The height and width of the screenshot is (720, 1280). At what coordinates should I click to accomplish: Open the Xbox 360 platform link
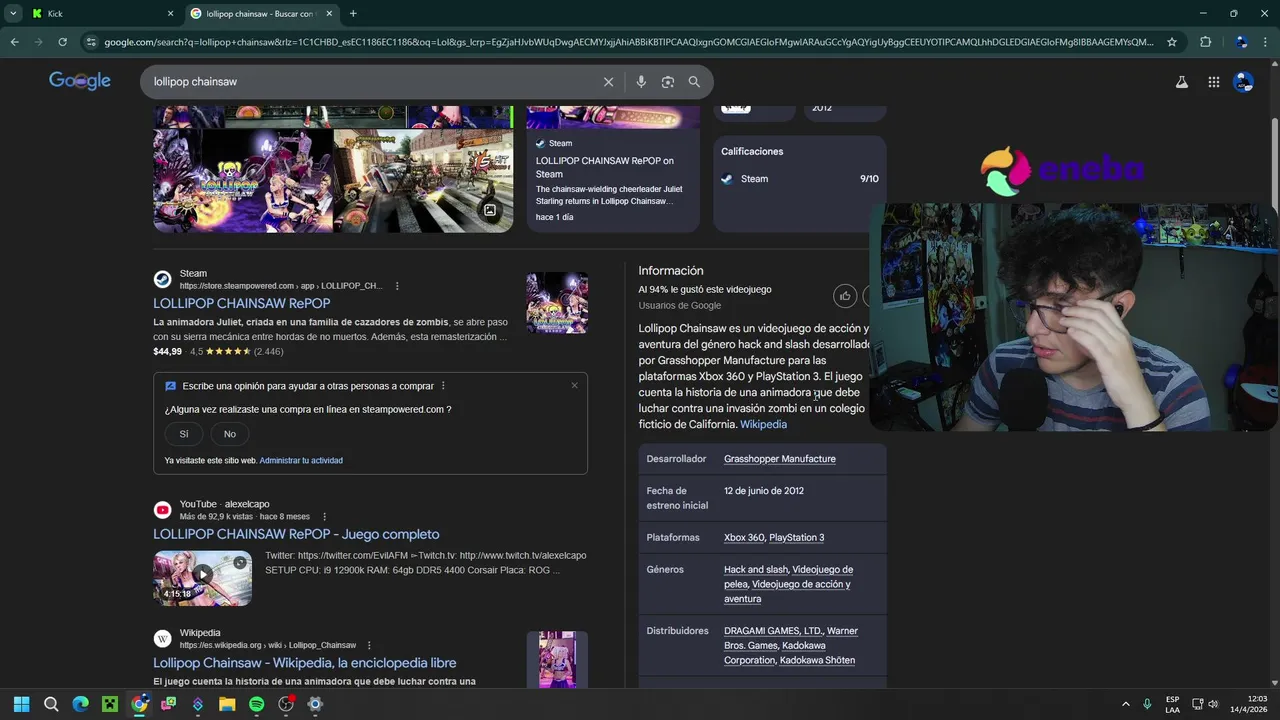[x=744, y=538]
